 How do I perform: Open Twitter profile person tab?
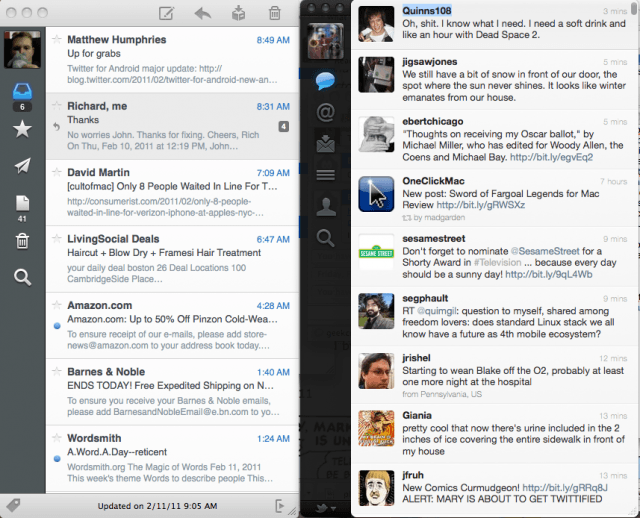point(326,207)
